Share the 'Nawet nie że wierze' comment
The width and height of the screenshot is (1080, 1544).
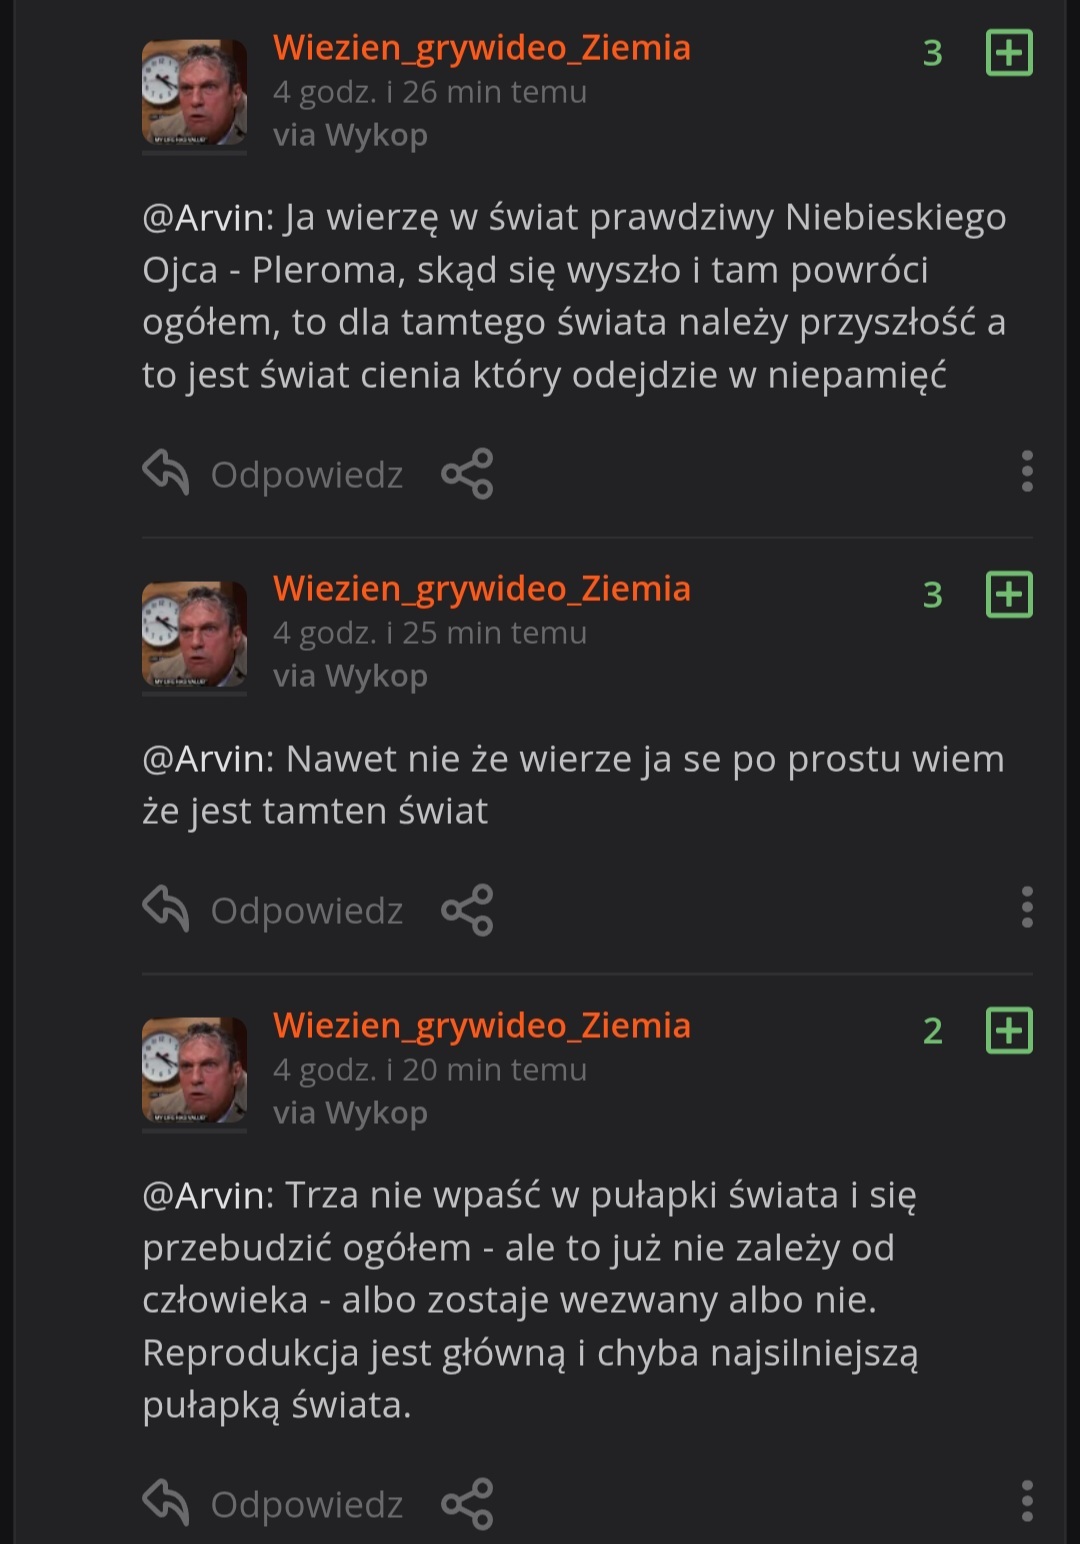click(x=467, y=910)
